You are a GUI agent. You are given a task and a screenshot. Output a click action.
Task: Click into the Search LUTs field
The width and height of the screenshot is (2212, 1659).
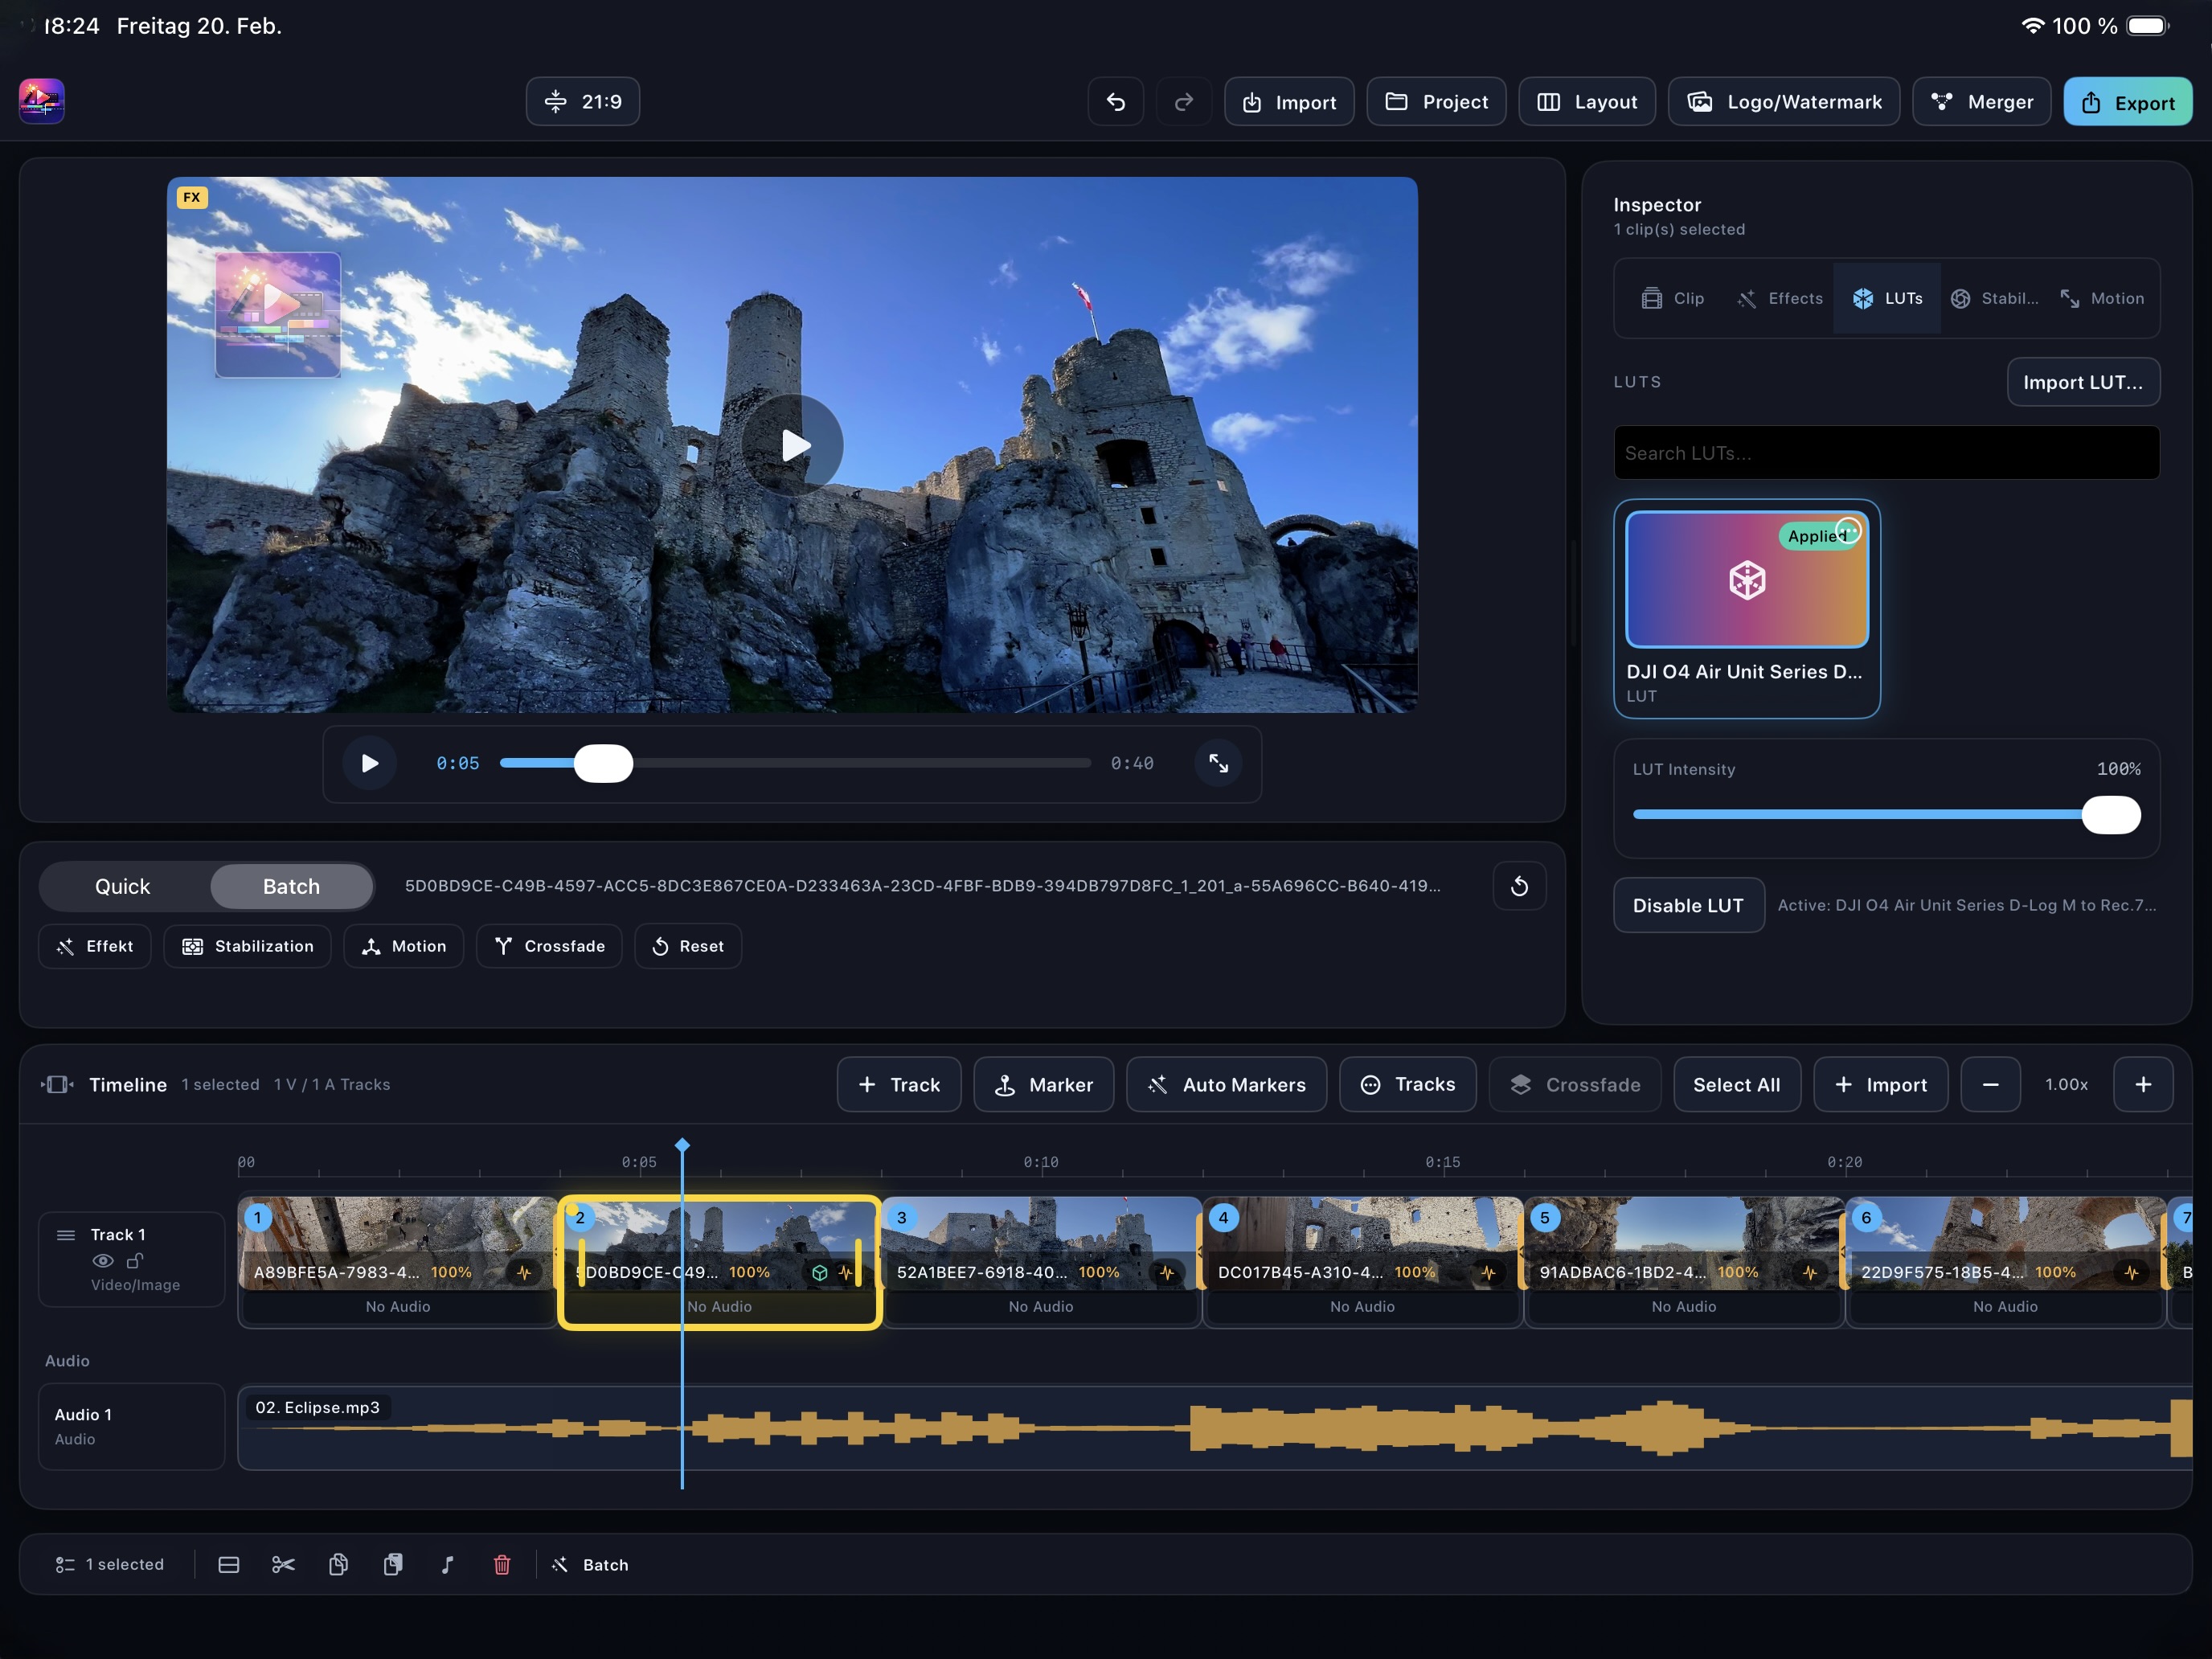1886,453
